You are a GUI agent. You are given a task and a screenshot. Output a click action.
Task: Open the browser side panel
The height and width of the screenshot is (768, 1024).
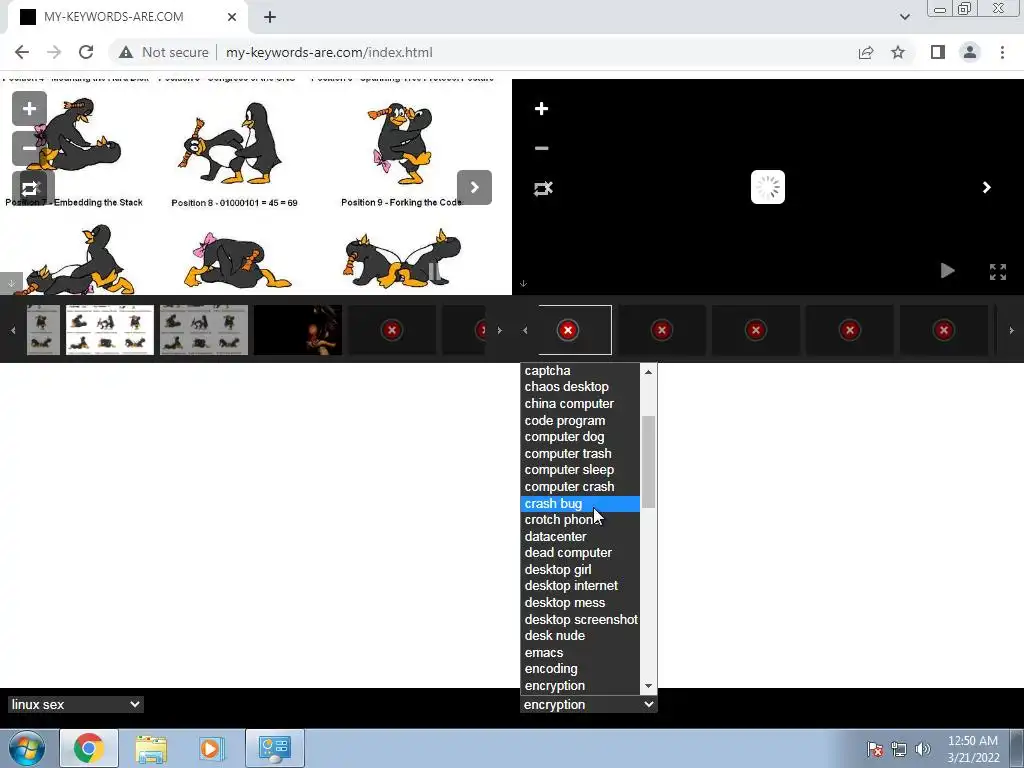pos(938,52)
